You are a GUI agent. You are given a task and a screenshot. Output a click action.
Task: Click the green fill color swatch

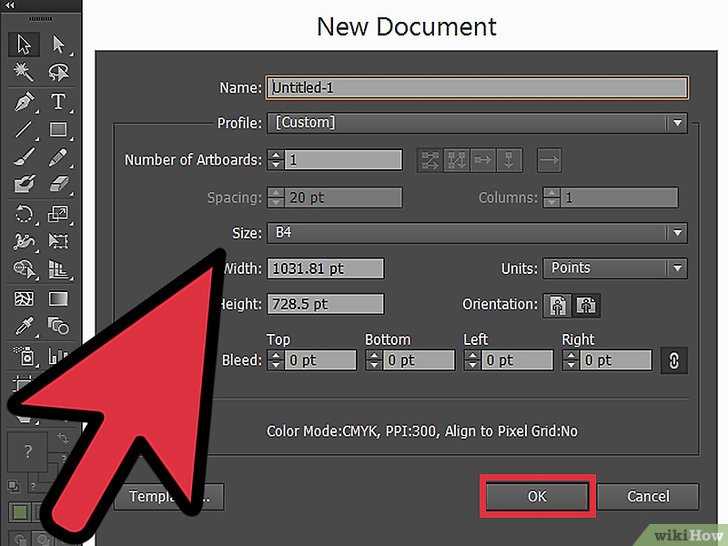click(20, 513)
